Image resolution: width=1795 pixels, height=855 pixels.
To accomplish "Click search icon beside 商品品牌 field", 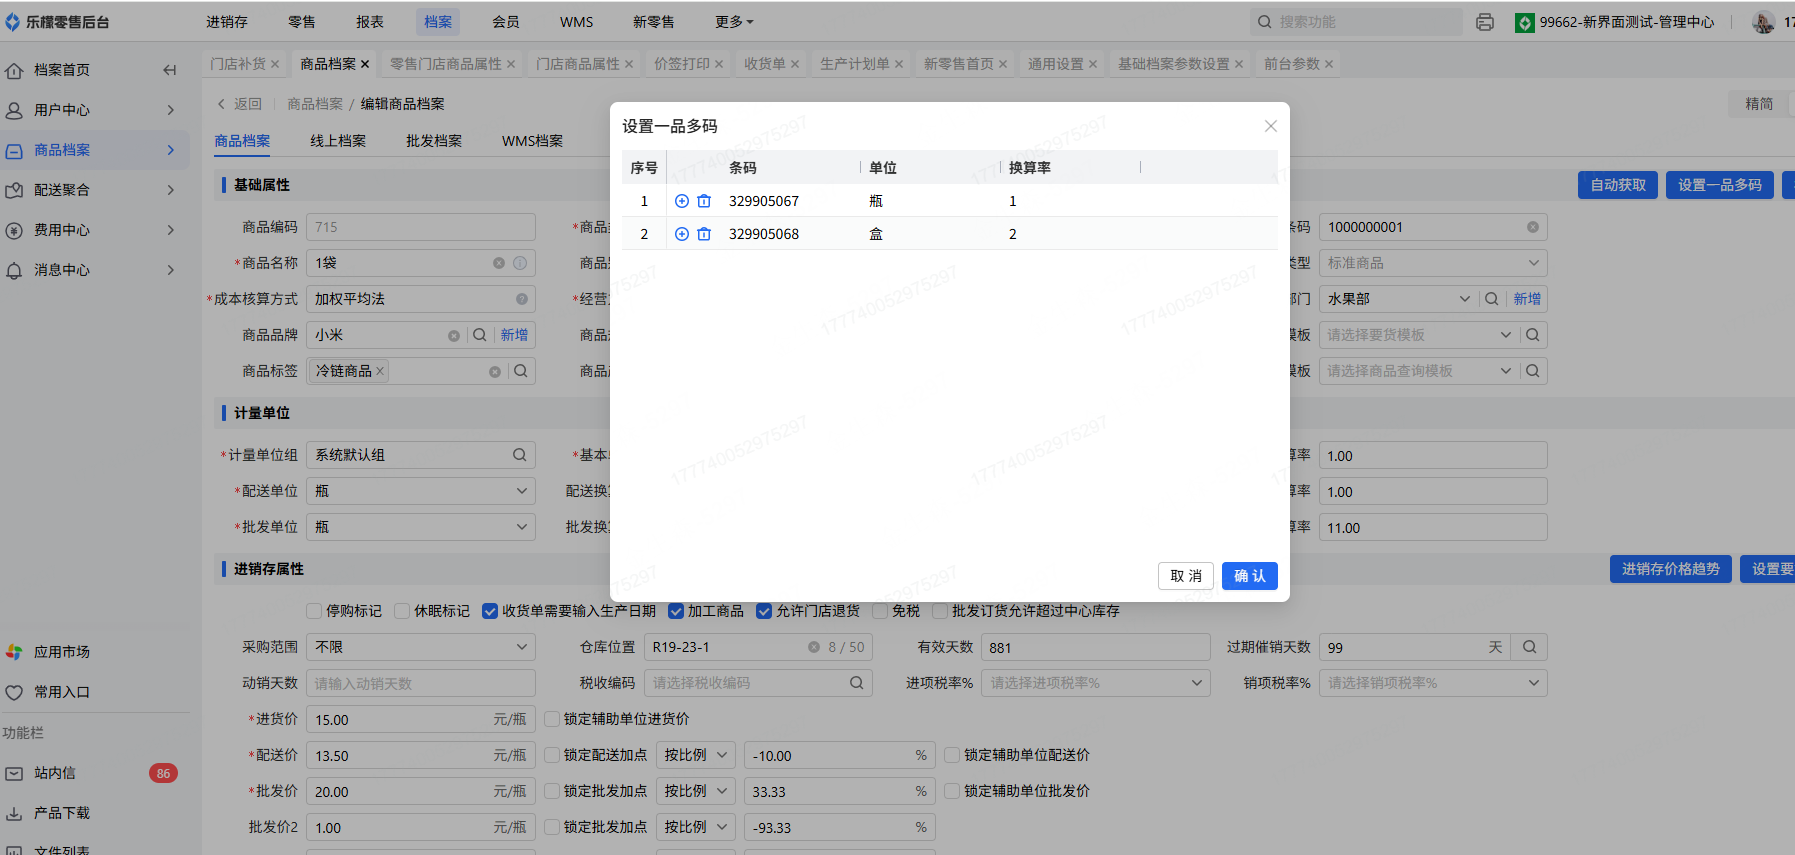I will point(480,335).
